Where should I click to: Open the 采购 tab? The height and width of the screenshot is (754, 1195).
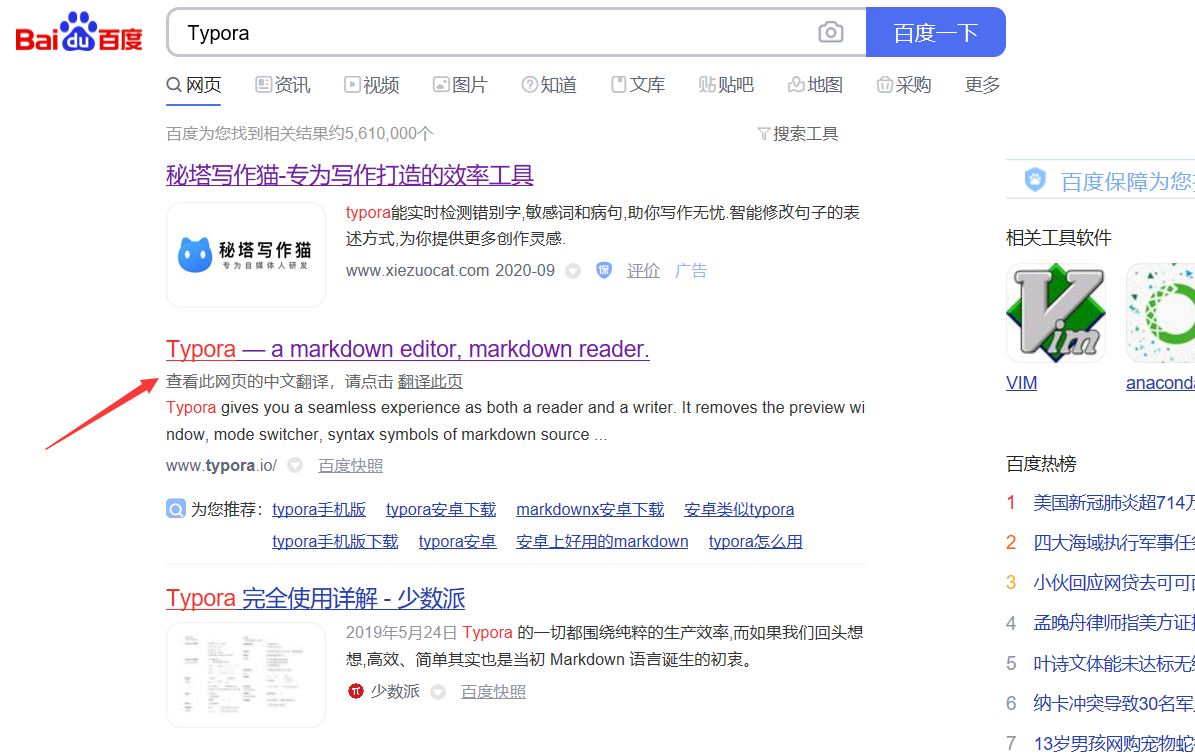[x=904, y=85]
